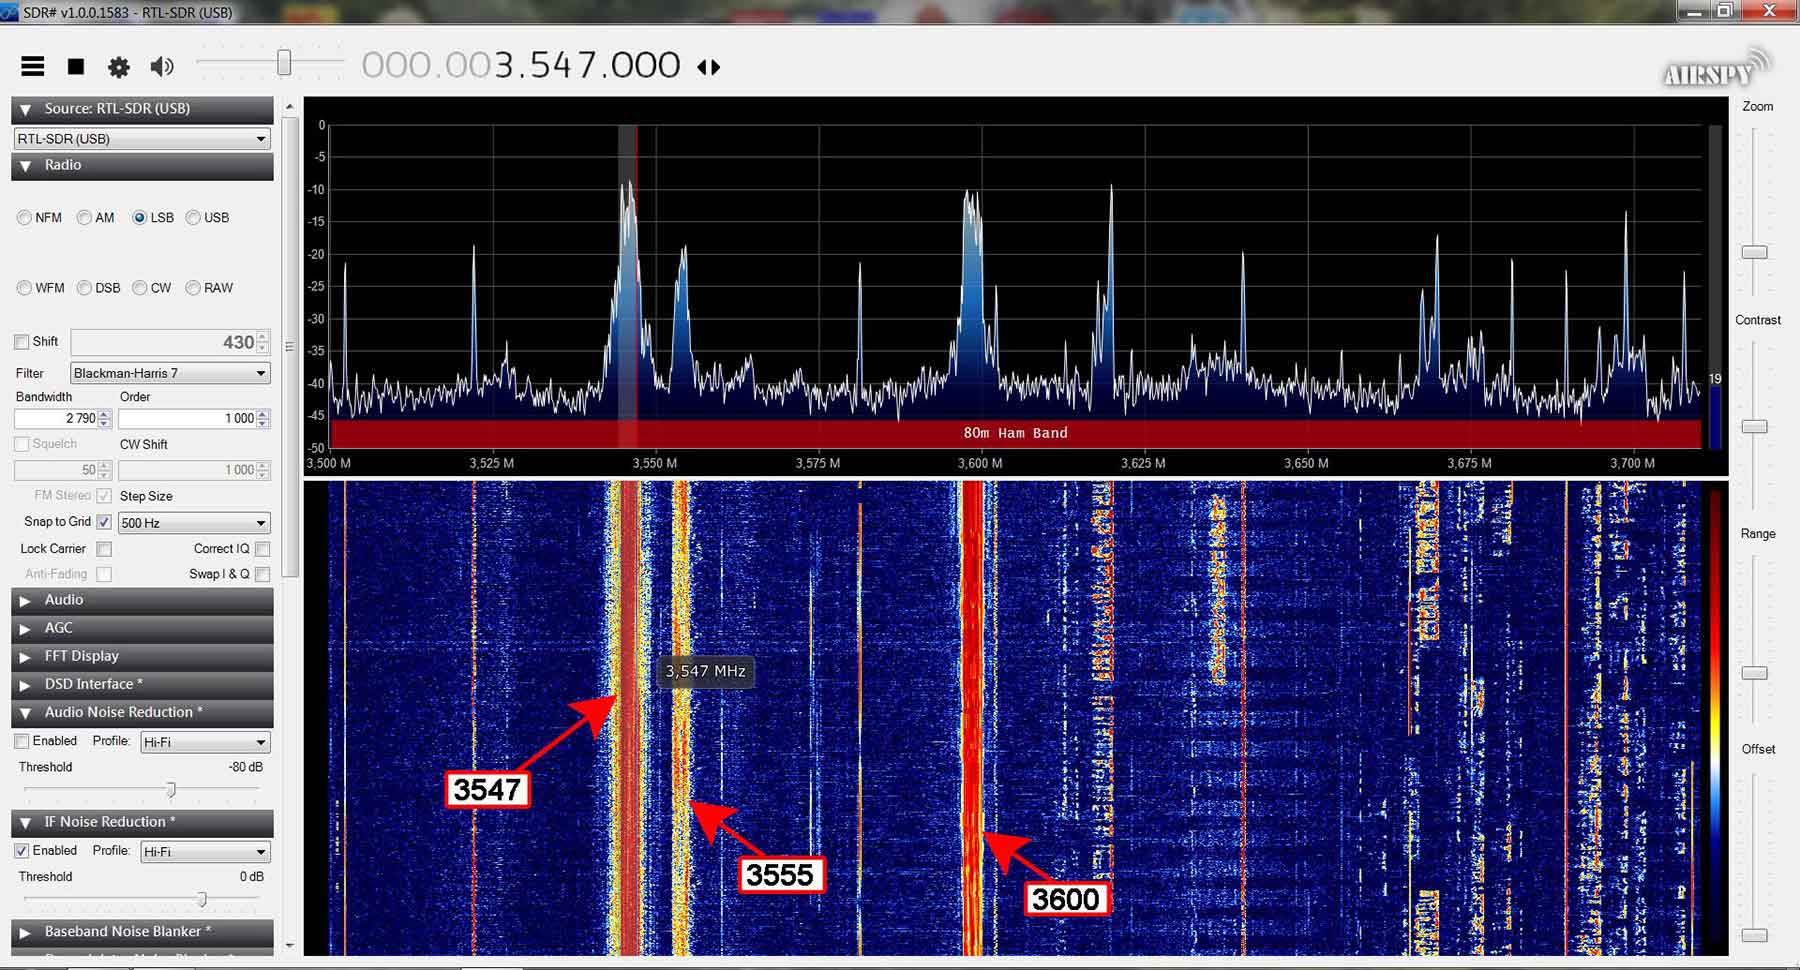Collapse the Source: RTL-SDR (USB) panel
1800x970 pixels.
(x=142, y=109)
